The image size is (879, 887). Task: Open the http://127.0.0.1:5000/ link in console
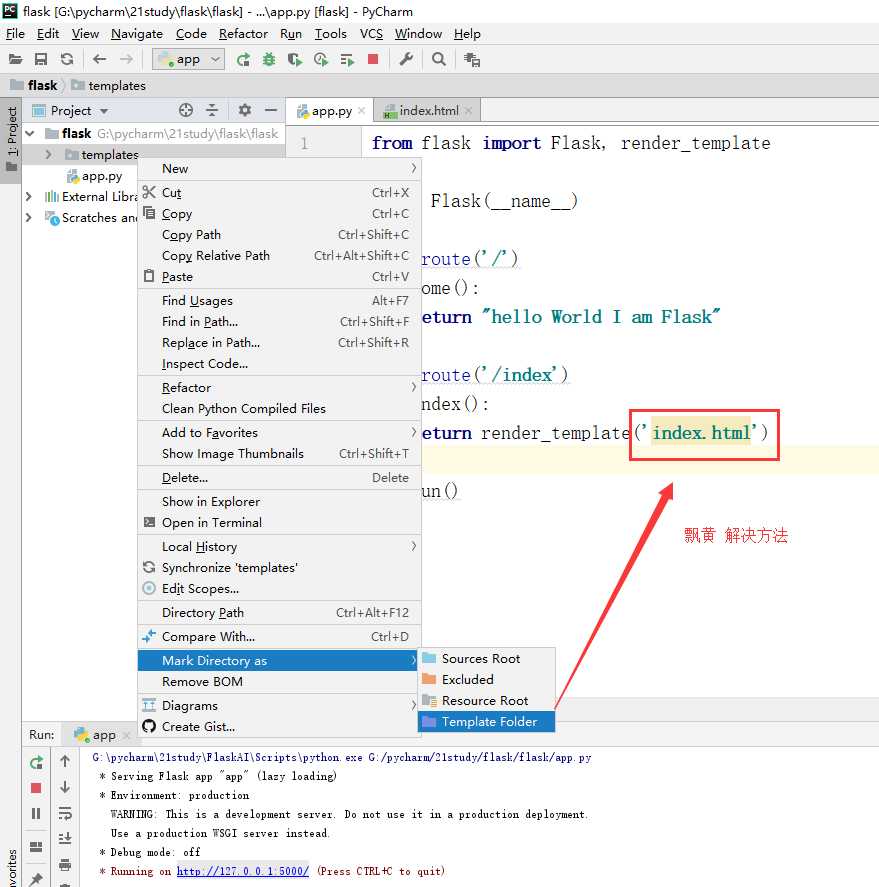tap(243, 871)
